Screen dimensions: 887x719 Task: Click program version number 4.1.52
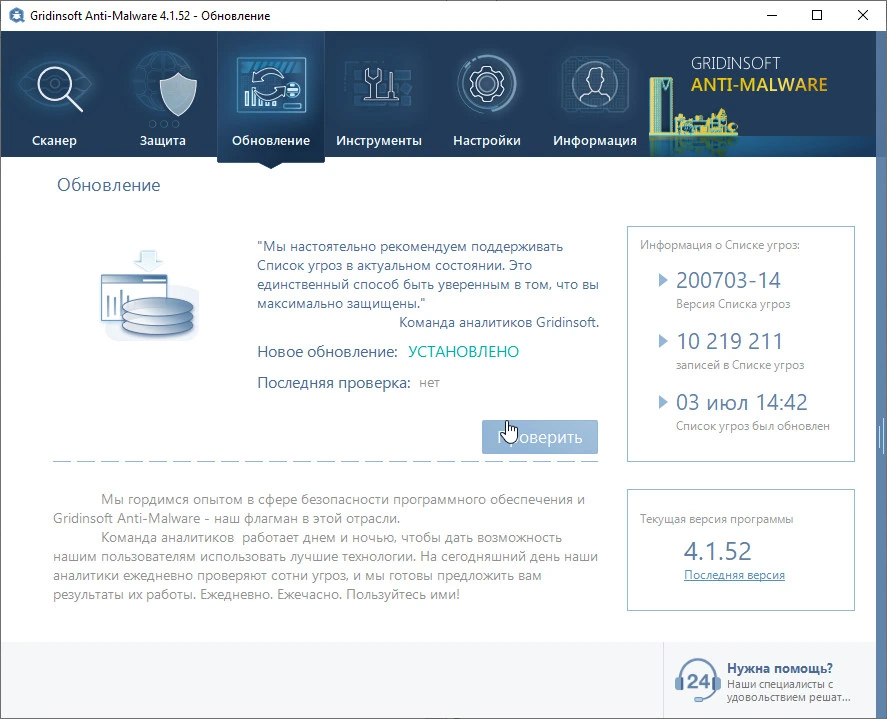[x=717, y=551]
